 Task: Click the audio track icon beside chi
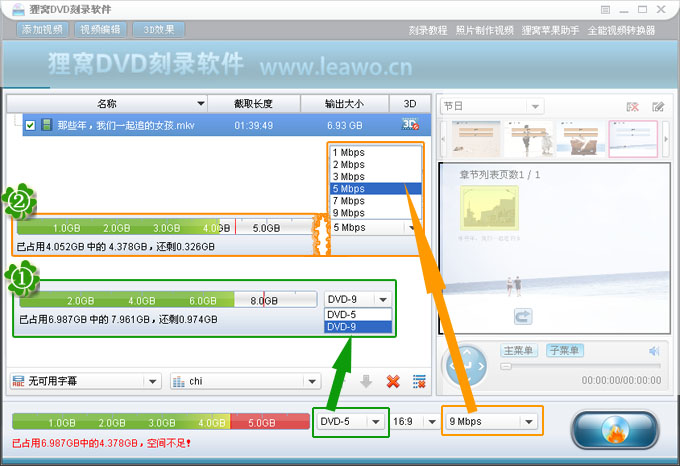pyautogui.click(x=179, y=381)
